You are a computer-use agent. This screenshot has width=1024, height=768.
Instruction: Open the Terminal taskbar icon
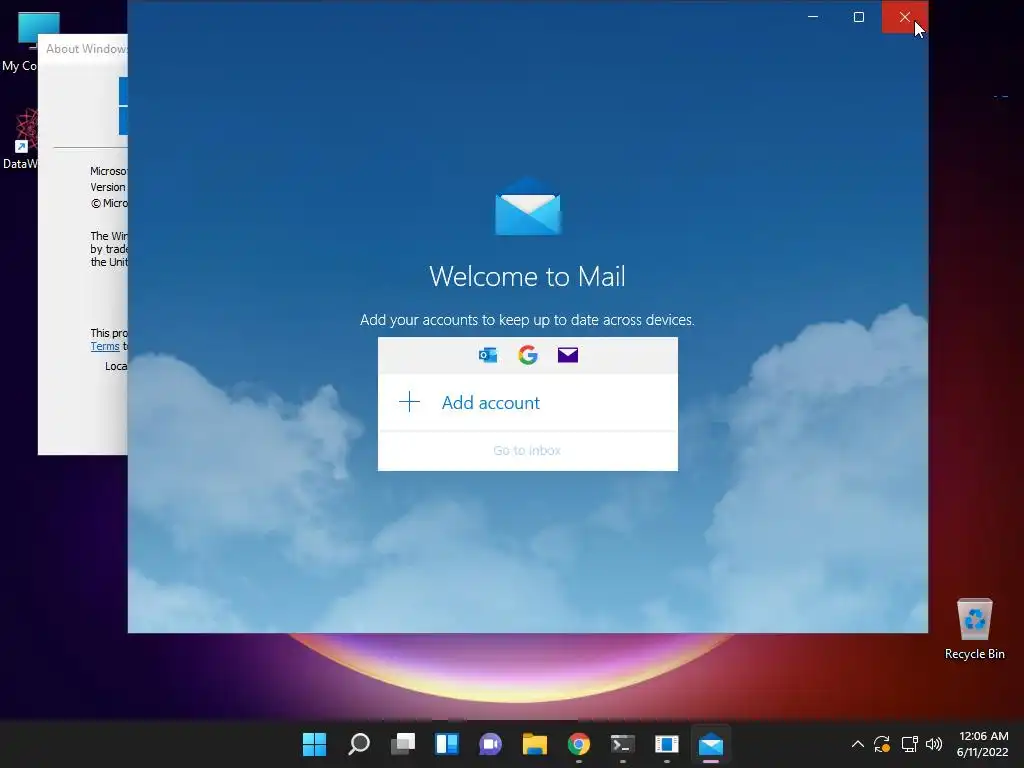(x=622, y=743)
